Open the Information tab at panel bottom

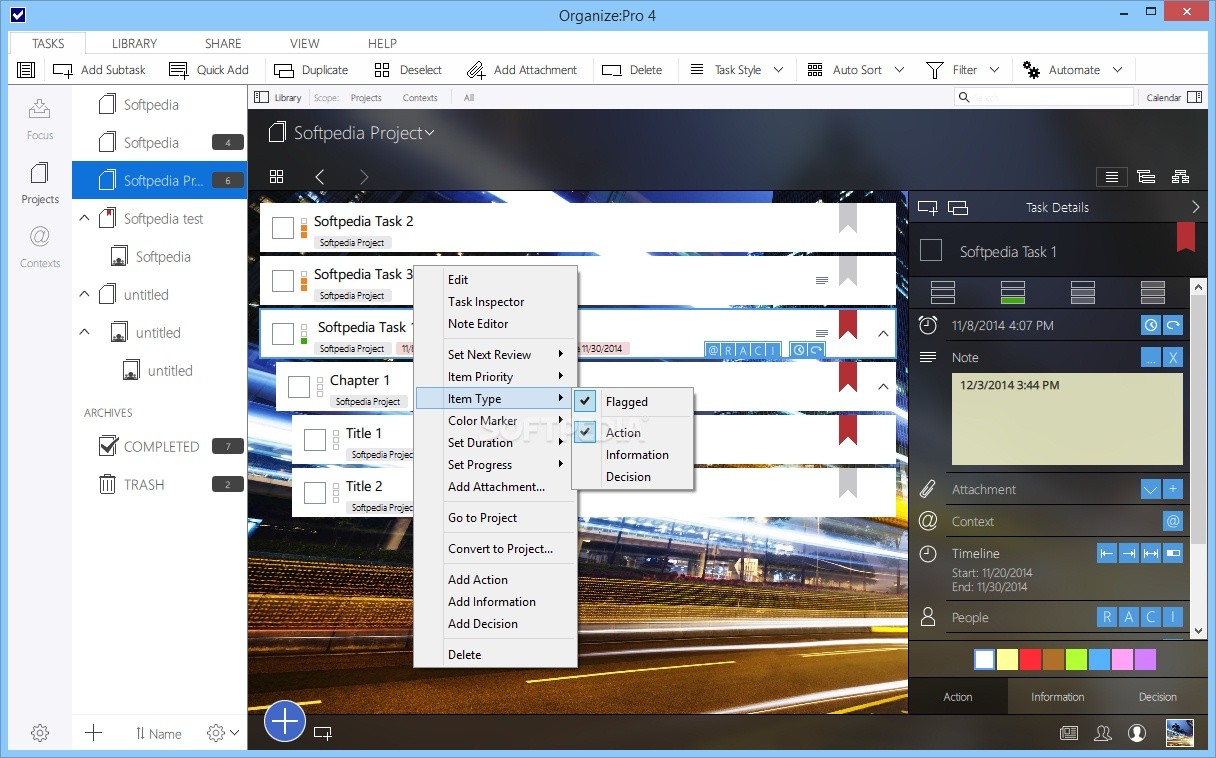click(1057, 697)
